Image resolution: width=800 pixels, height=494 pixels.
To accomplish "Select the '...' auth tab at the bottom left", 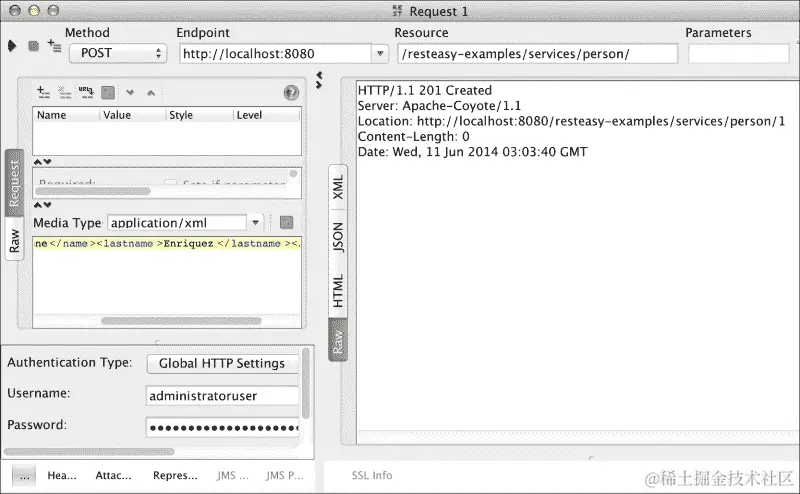I will click(x=24, y=476).
